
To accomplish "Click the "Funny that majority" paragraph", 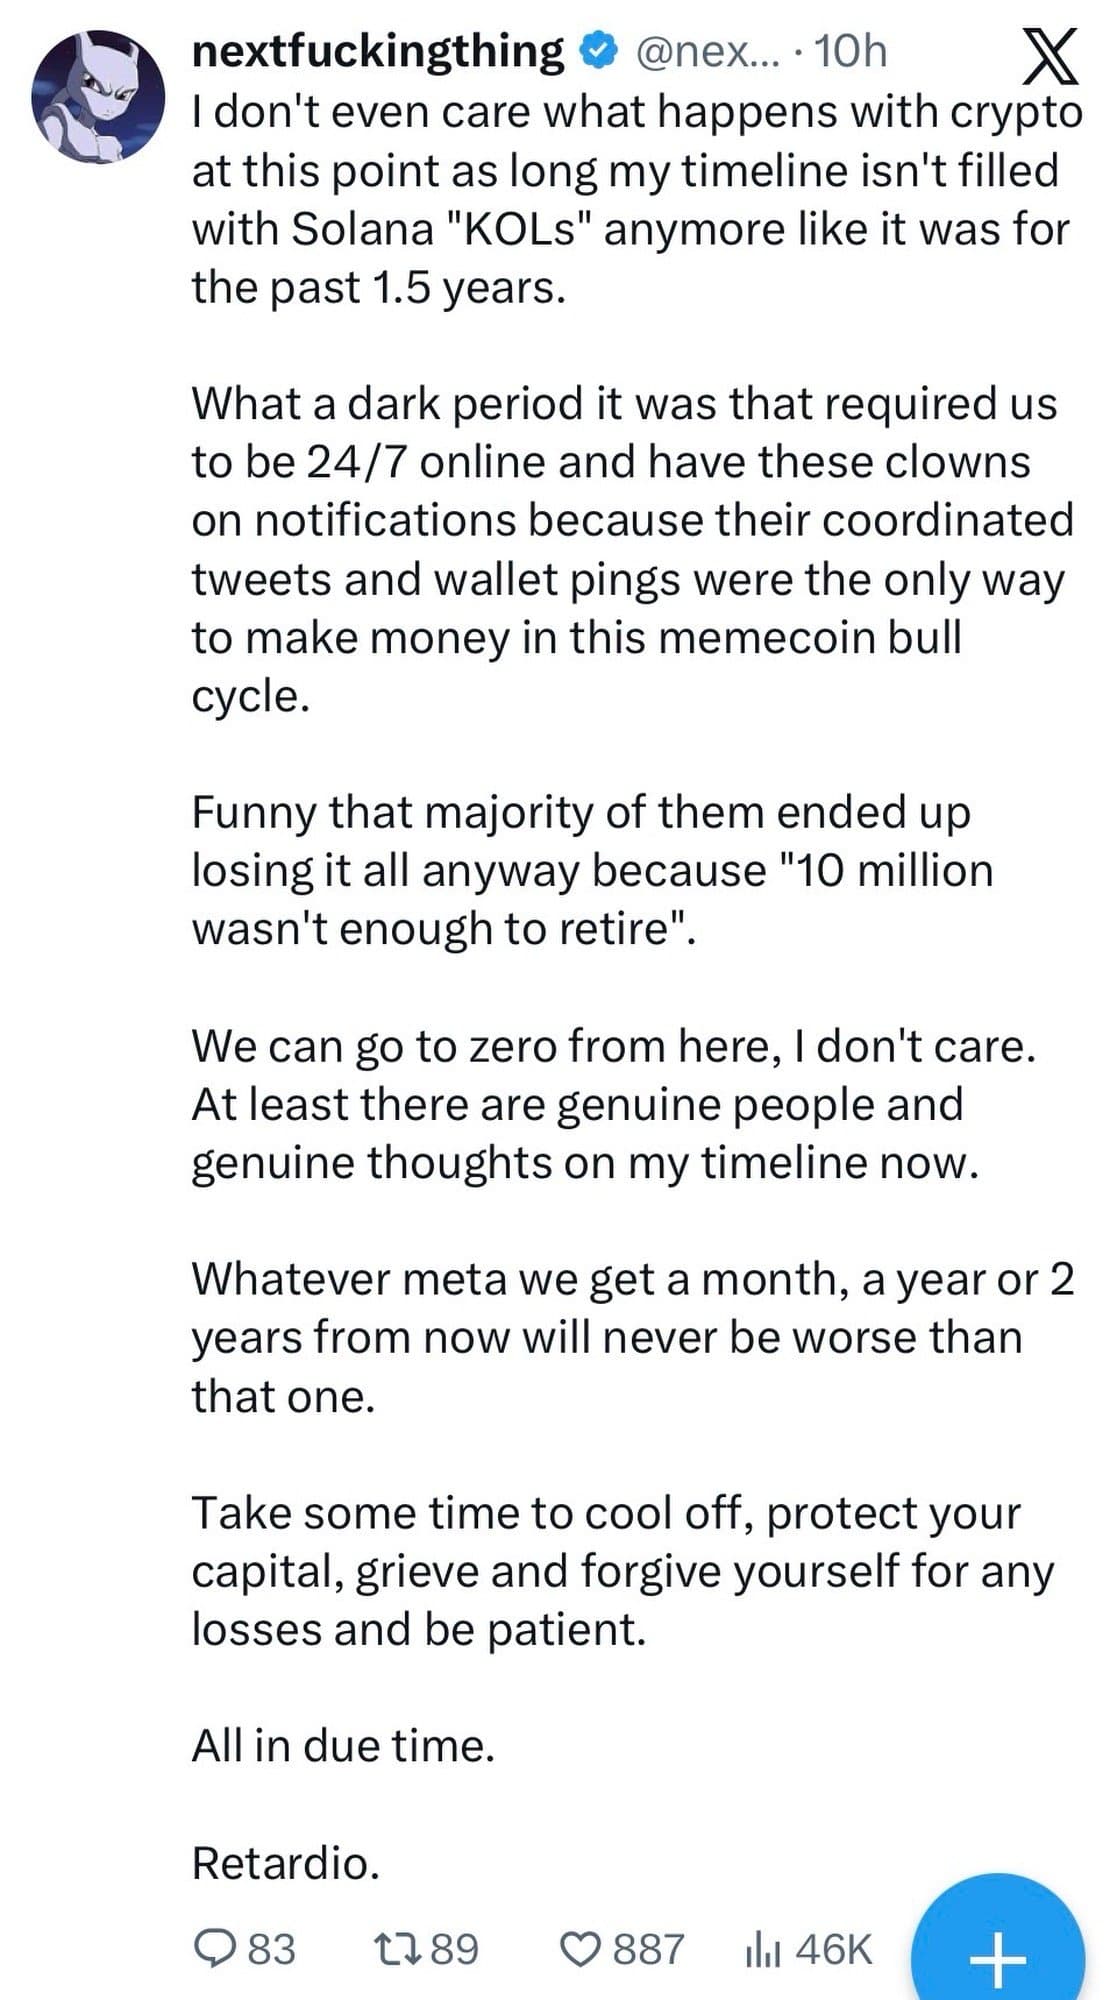I will [590, 870].
